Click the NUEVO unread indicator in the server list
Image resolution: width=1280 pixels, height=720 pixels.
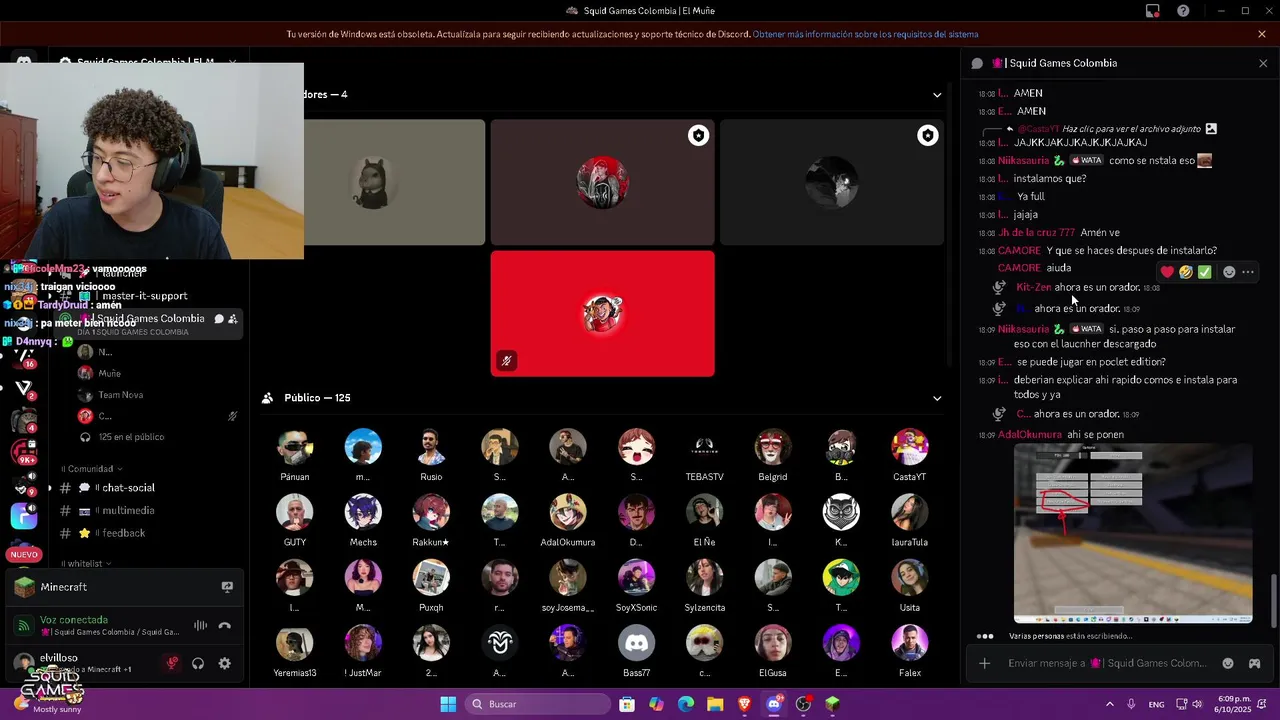pyautogui.click(x=24, y=554)
